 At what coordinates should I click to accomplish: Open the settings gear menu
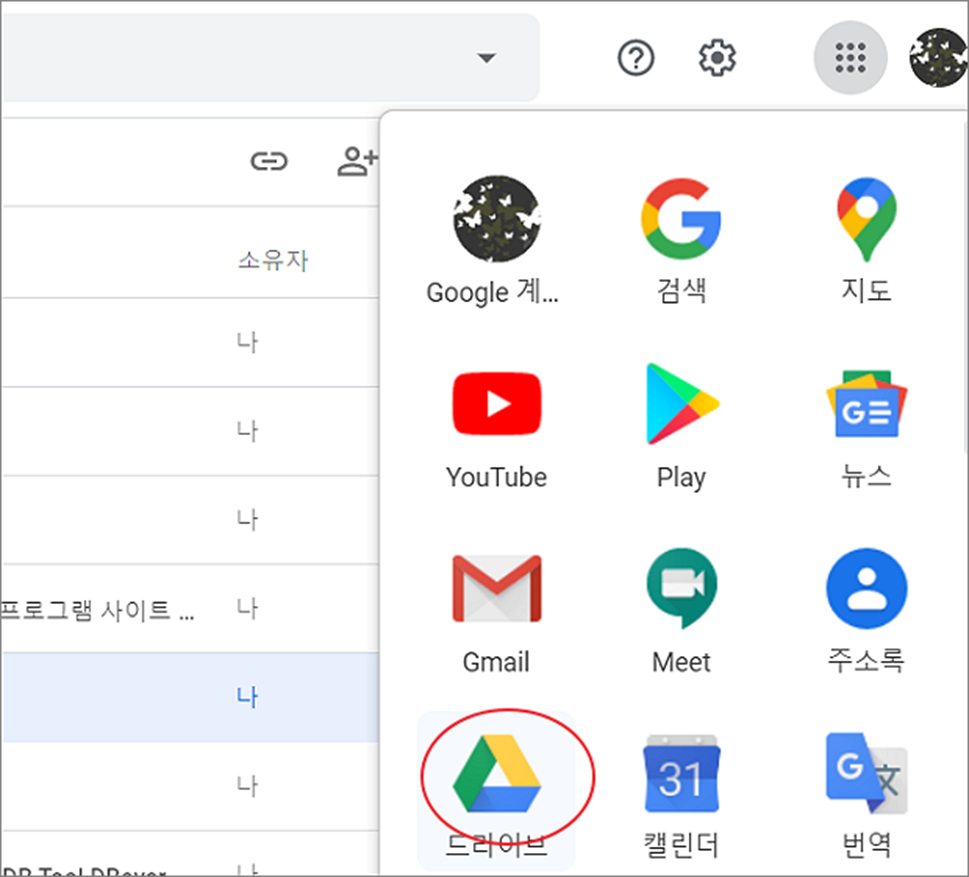pos(717,58)
